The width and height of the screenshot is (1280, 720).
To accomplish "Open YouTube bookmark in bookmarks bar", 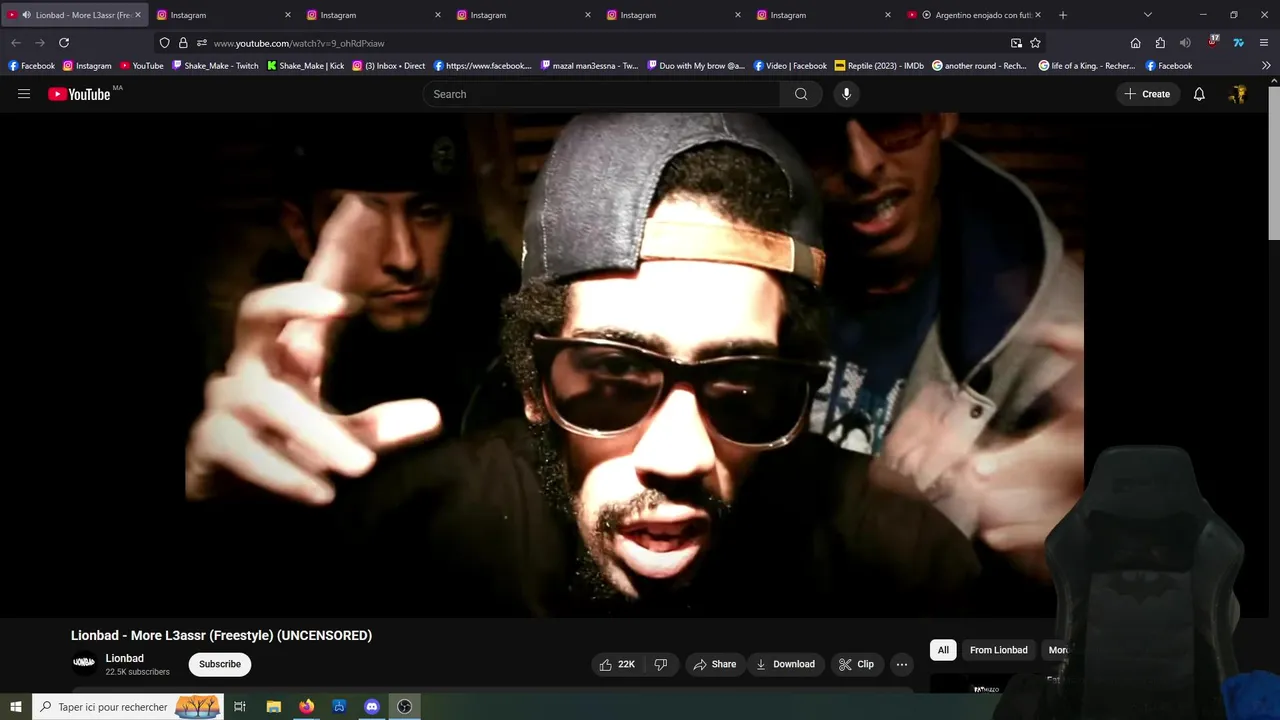I will click(142, 66).
